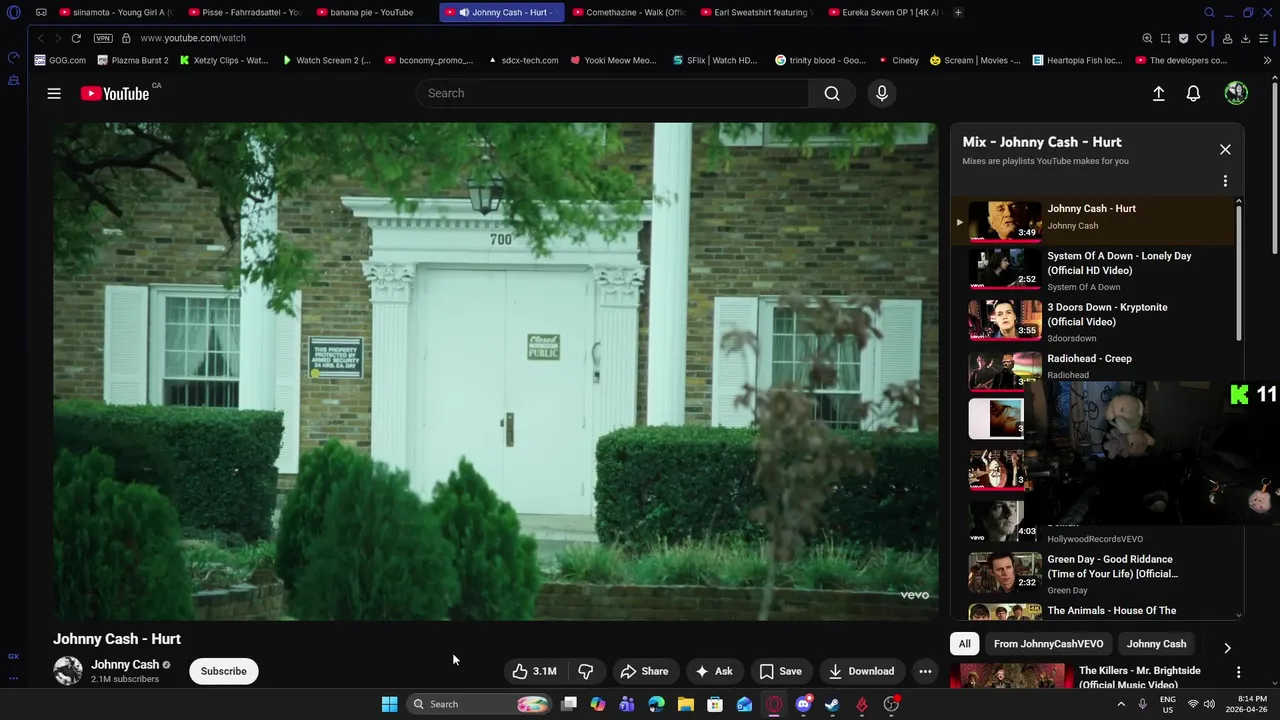Open the find-in-page magnifier in address bar
Screen dimensions: 1280x720
1147,38
